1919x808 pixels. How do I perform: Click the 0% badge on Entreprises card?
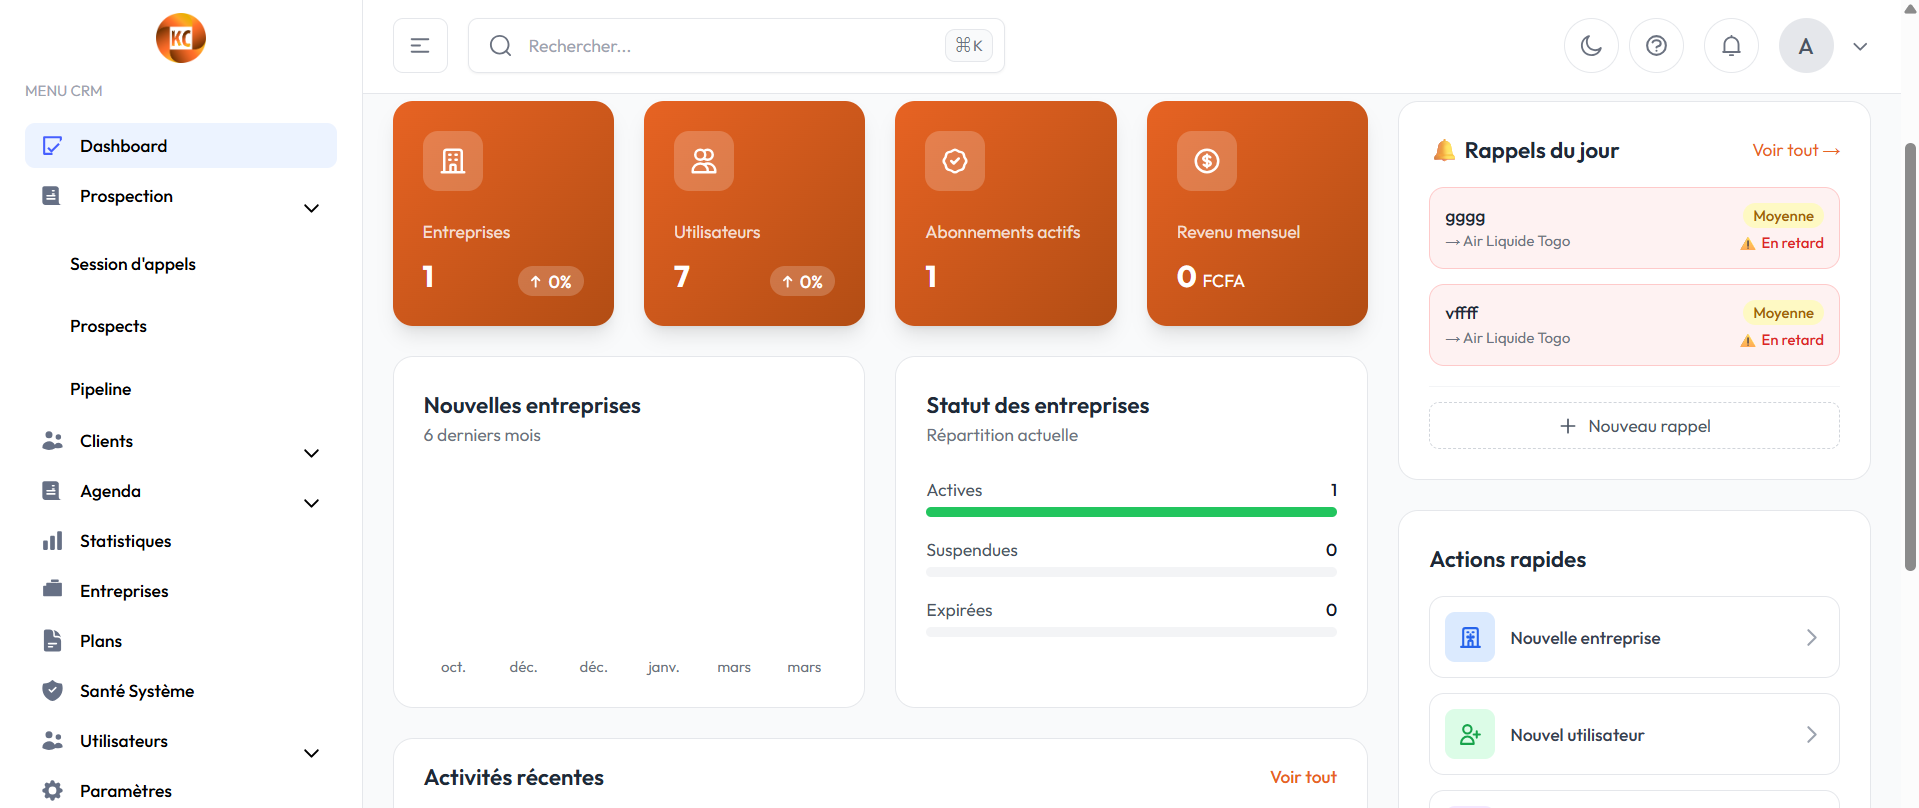coord(550,281)
